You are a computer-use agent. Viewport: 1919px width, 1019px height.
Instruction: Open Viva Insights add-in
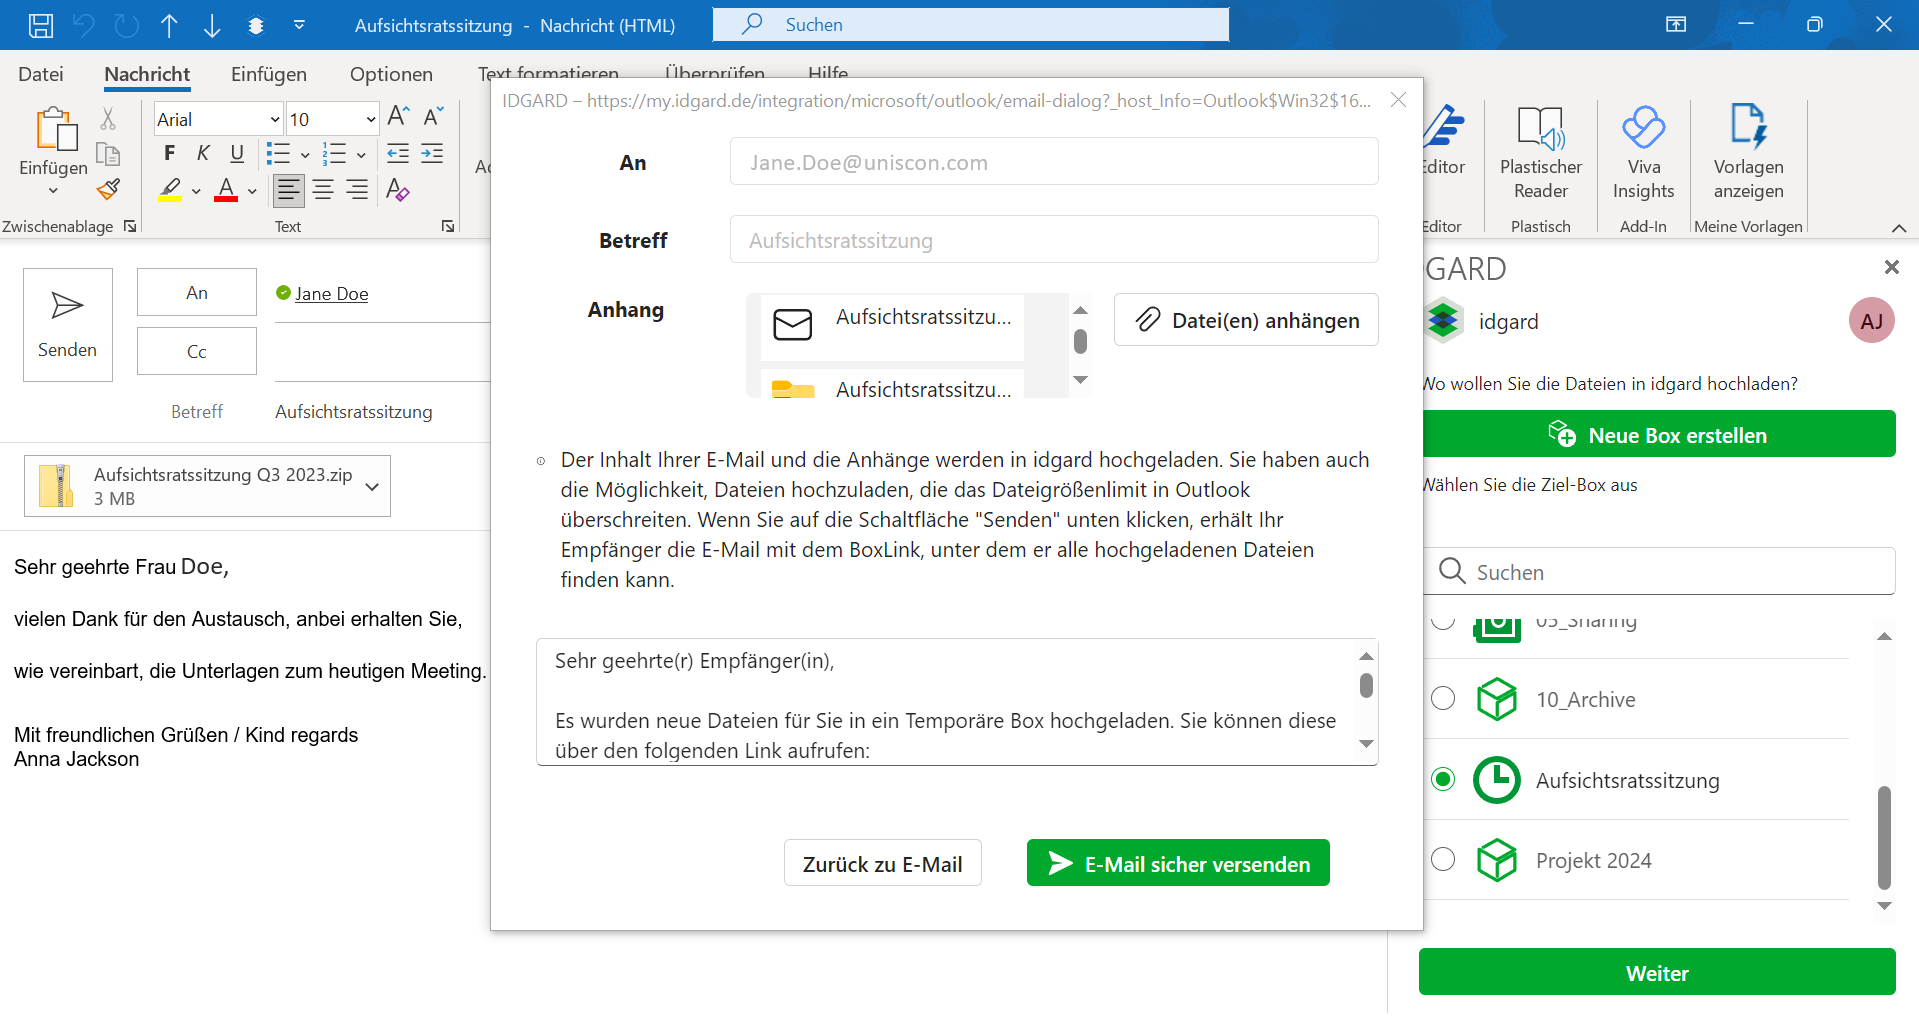(x=1644, y=153)
